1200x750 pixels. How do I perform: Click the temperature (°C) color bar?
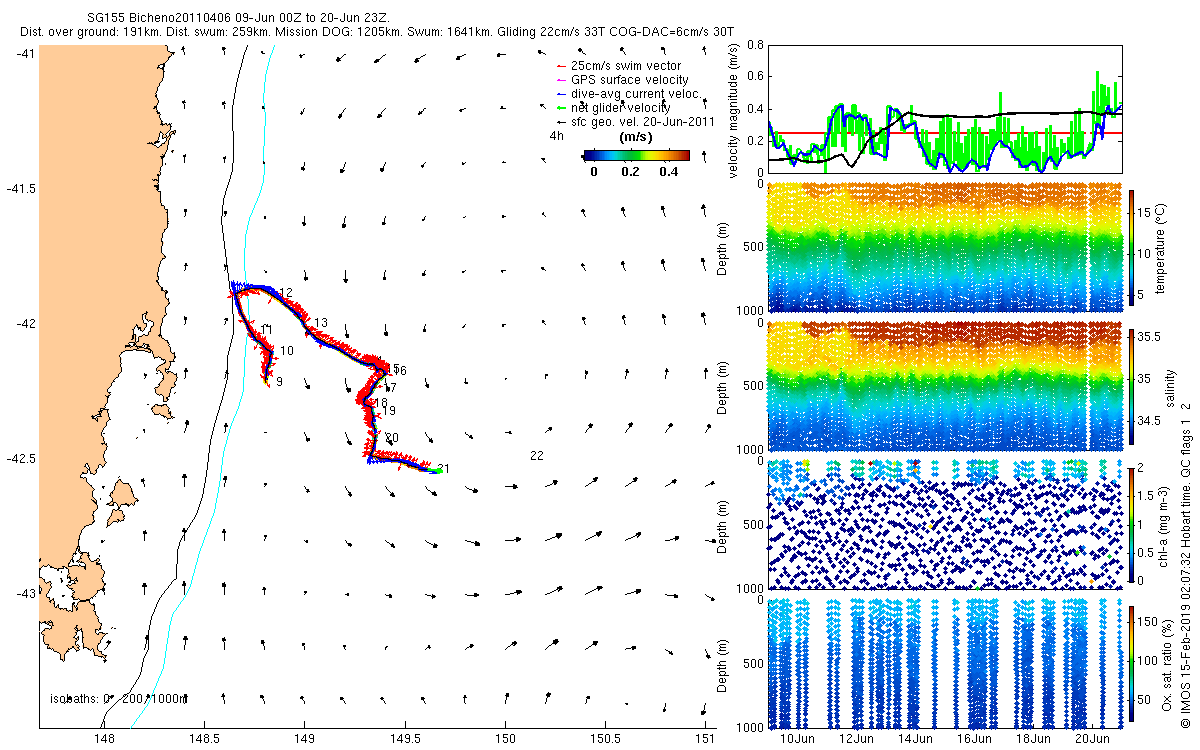[1132, 248]
